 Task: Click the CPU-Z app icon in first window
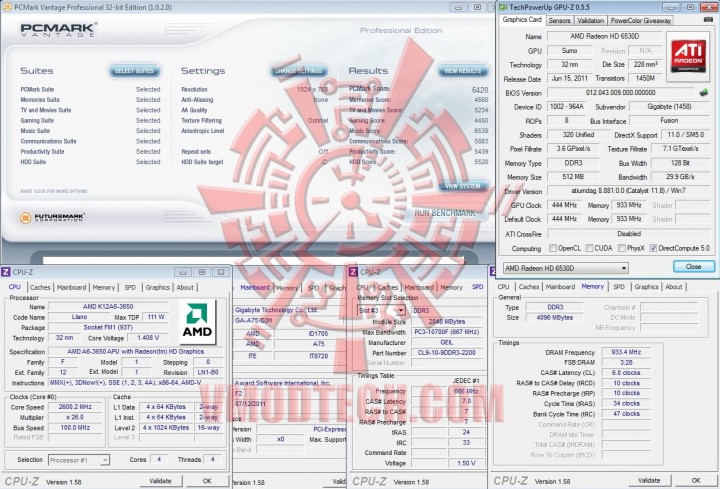(x=6, y=272)
